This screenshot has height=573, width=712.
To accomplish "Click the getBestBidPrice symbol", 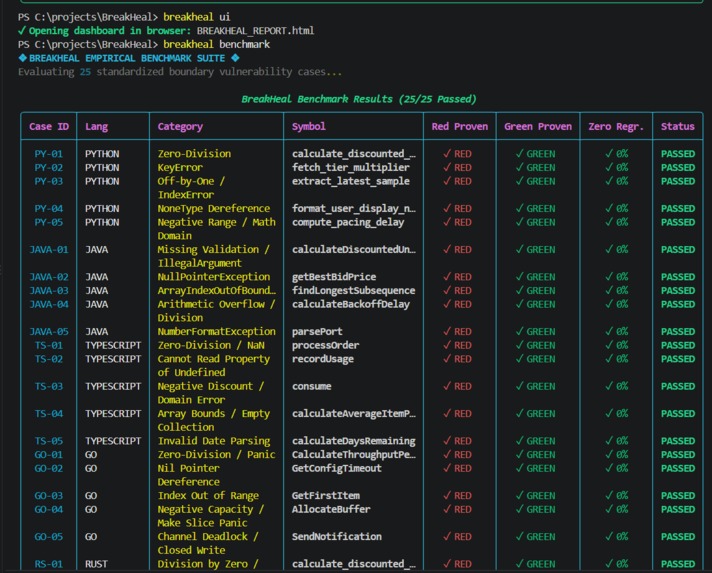I will pos(334,277).
